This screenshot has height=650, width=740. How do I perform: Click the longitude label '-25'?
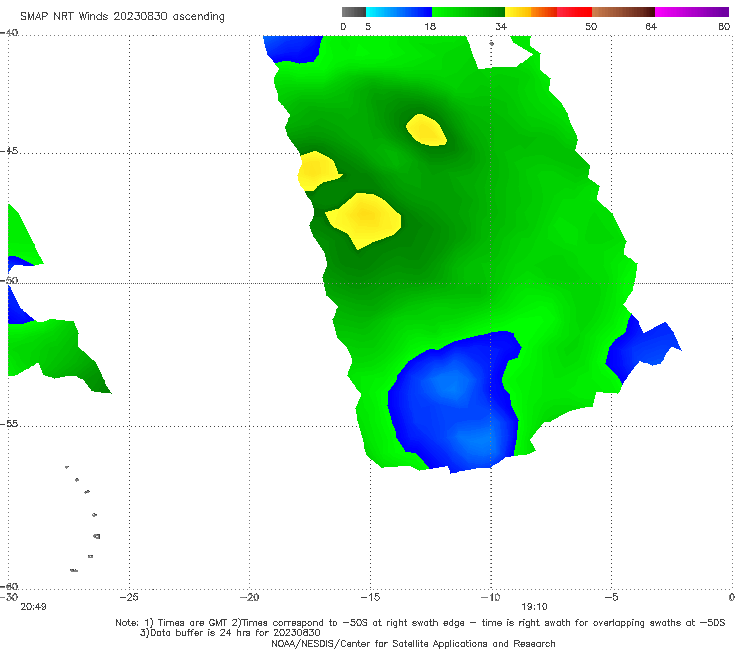(129, 597)
